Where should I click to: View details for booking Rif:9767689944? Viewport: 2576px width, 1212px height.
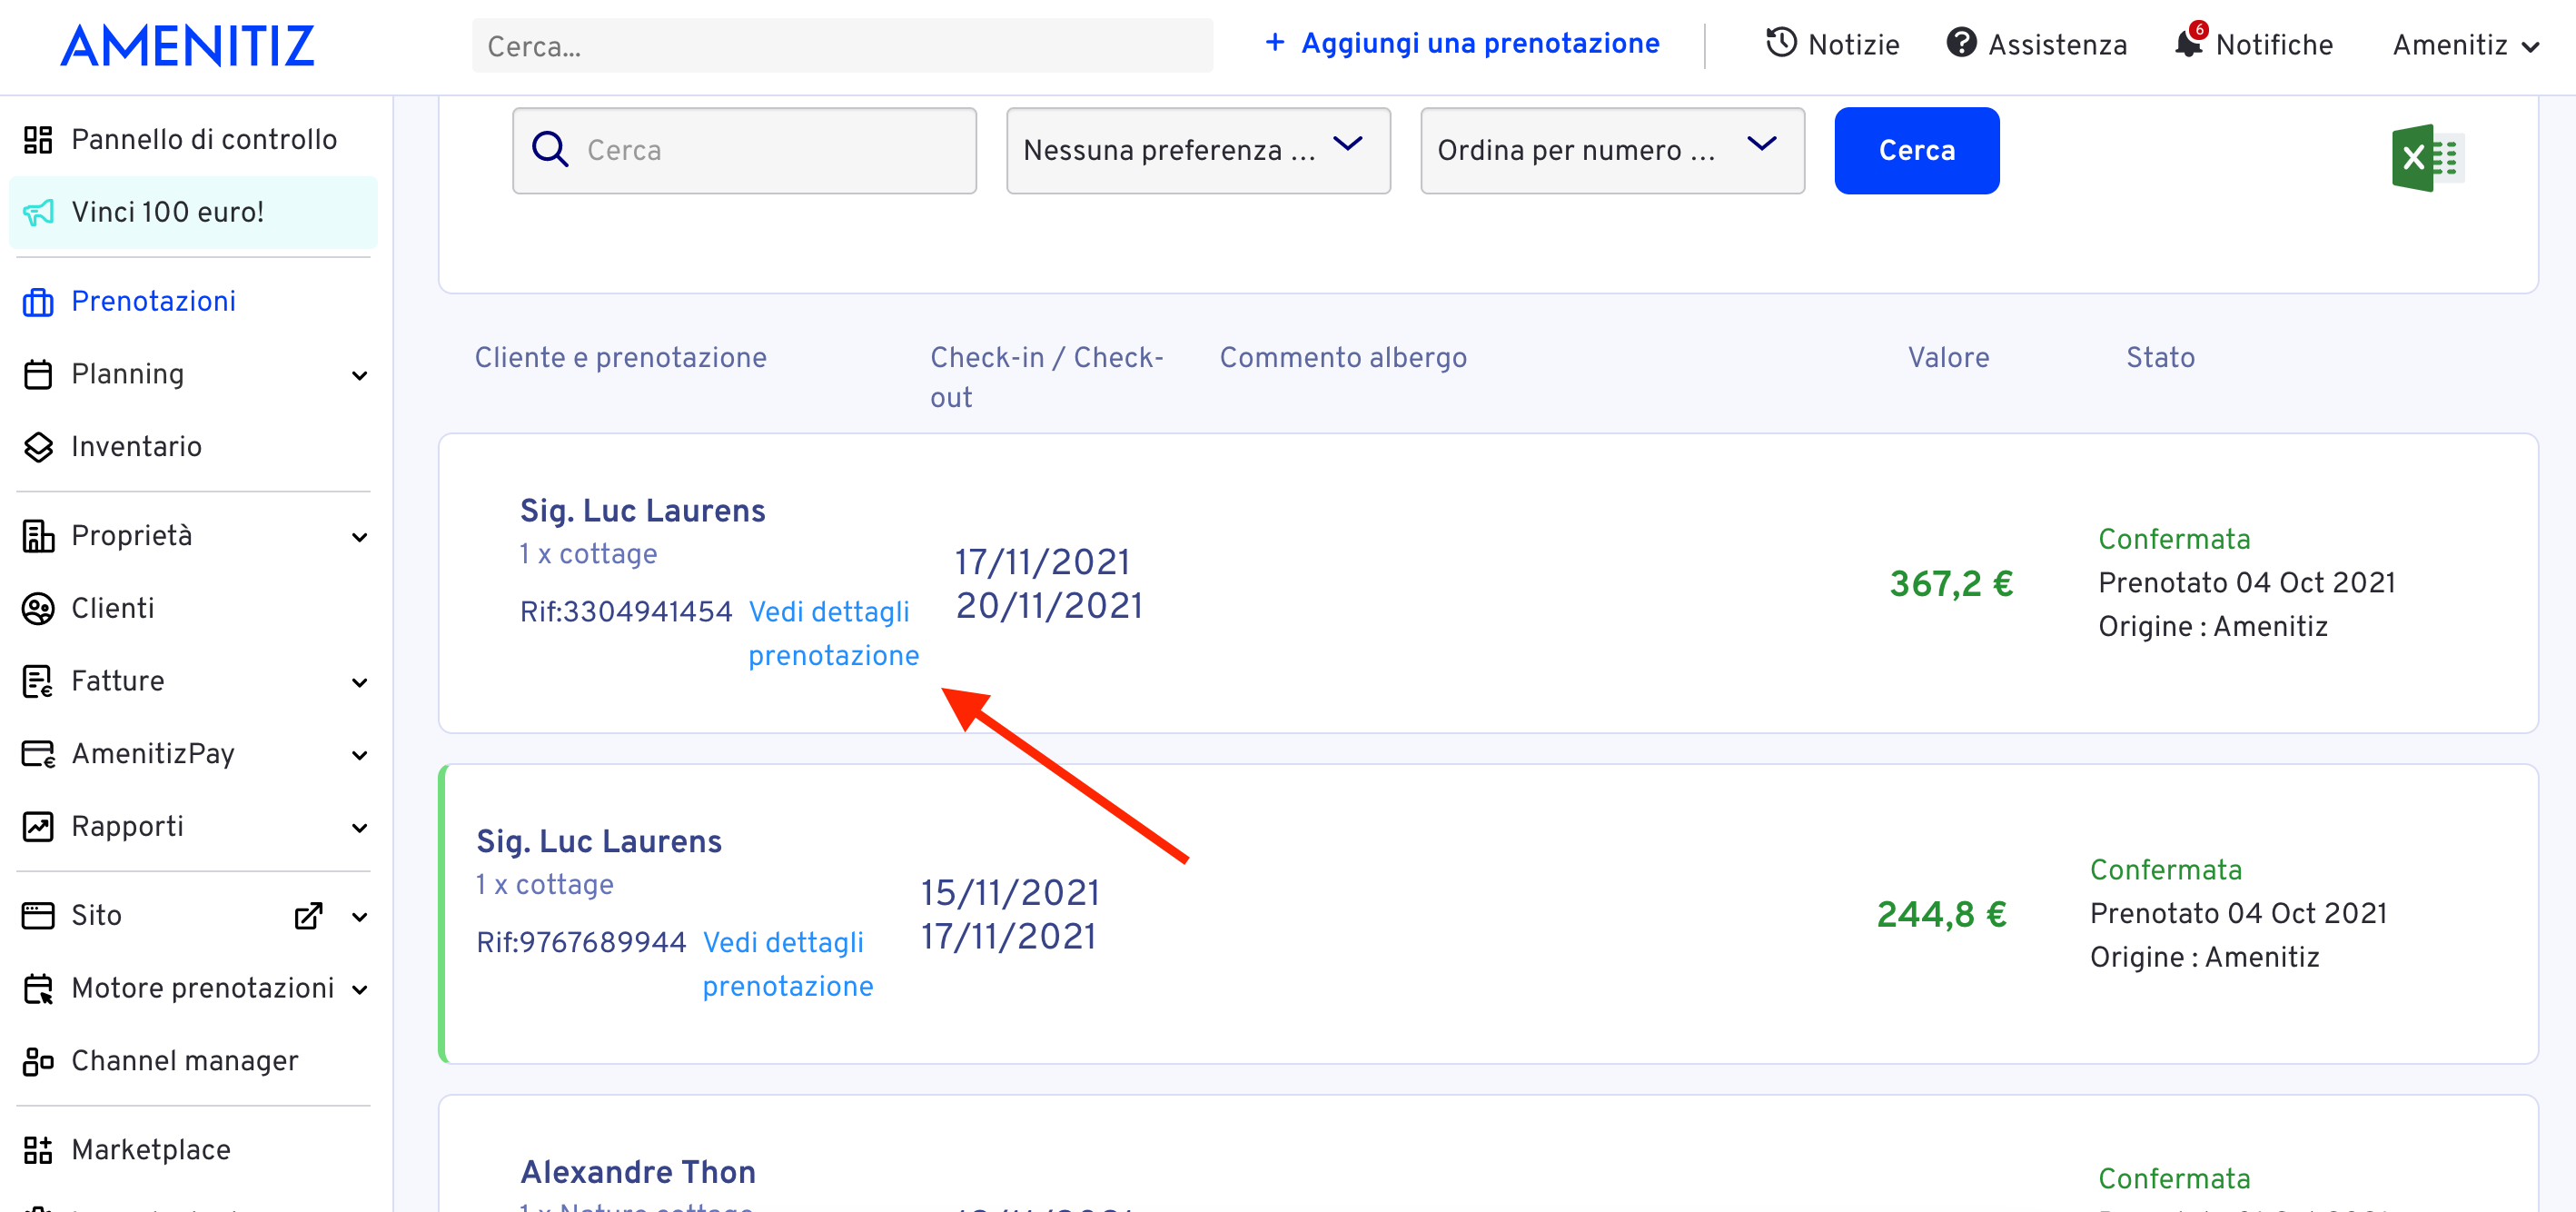(787, 965)
